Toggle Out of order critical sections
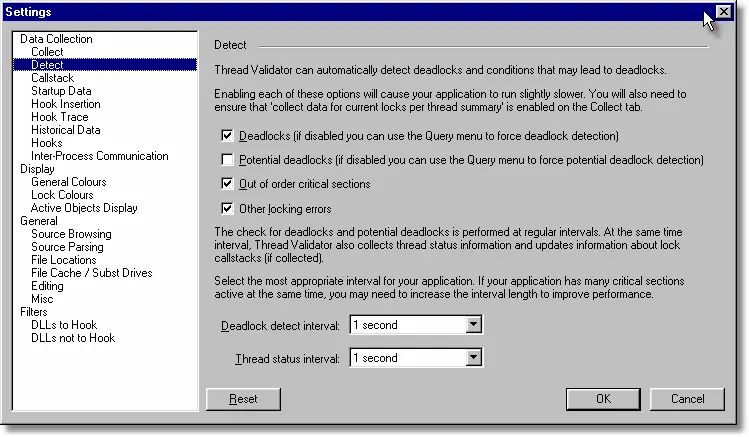This screenshot has width=749, height=437. 227,183
